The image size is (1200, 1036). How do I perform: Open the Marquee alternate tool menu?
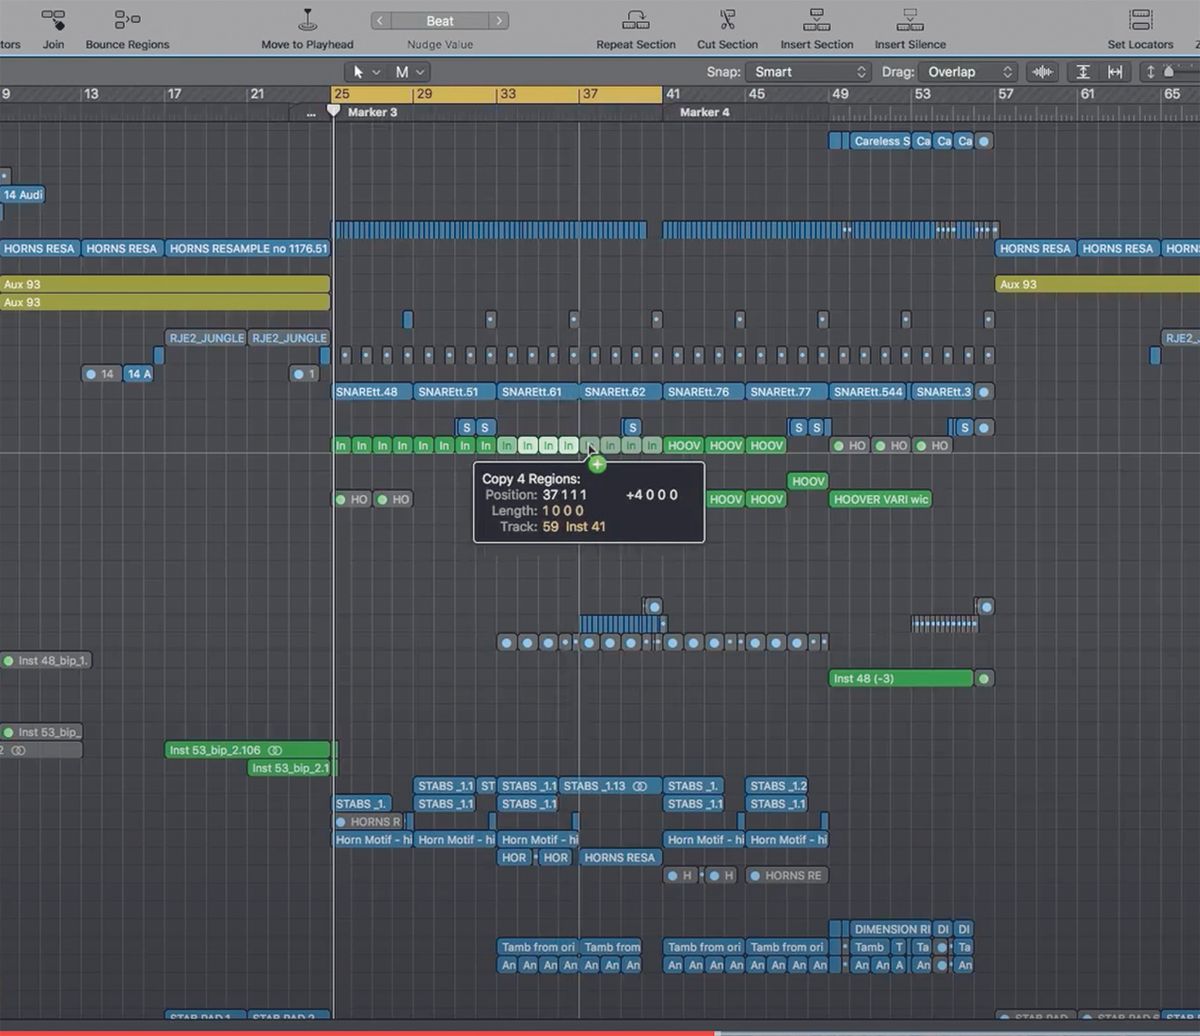point(409,72)
